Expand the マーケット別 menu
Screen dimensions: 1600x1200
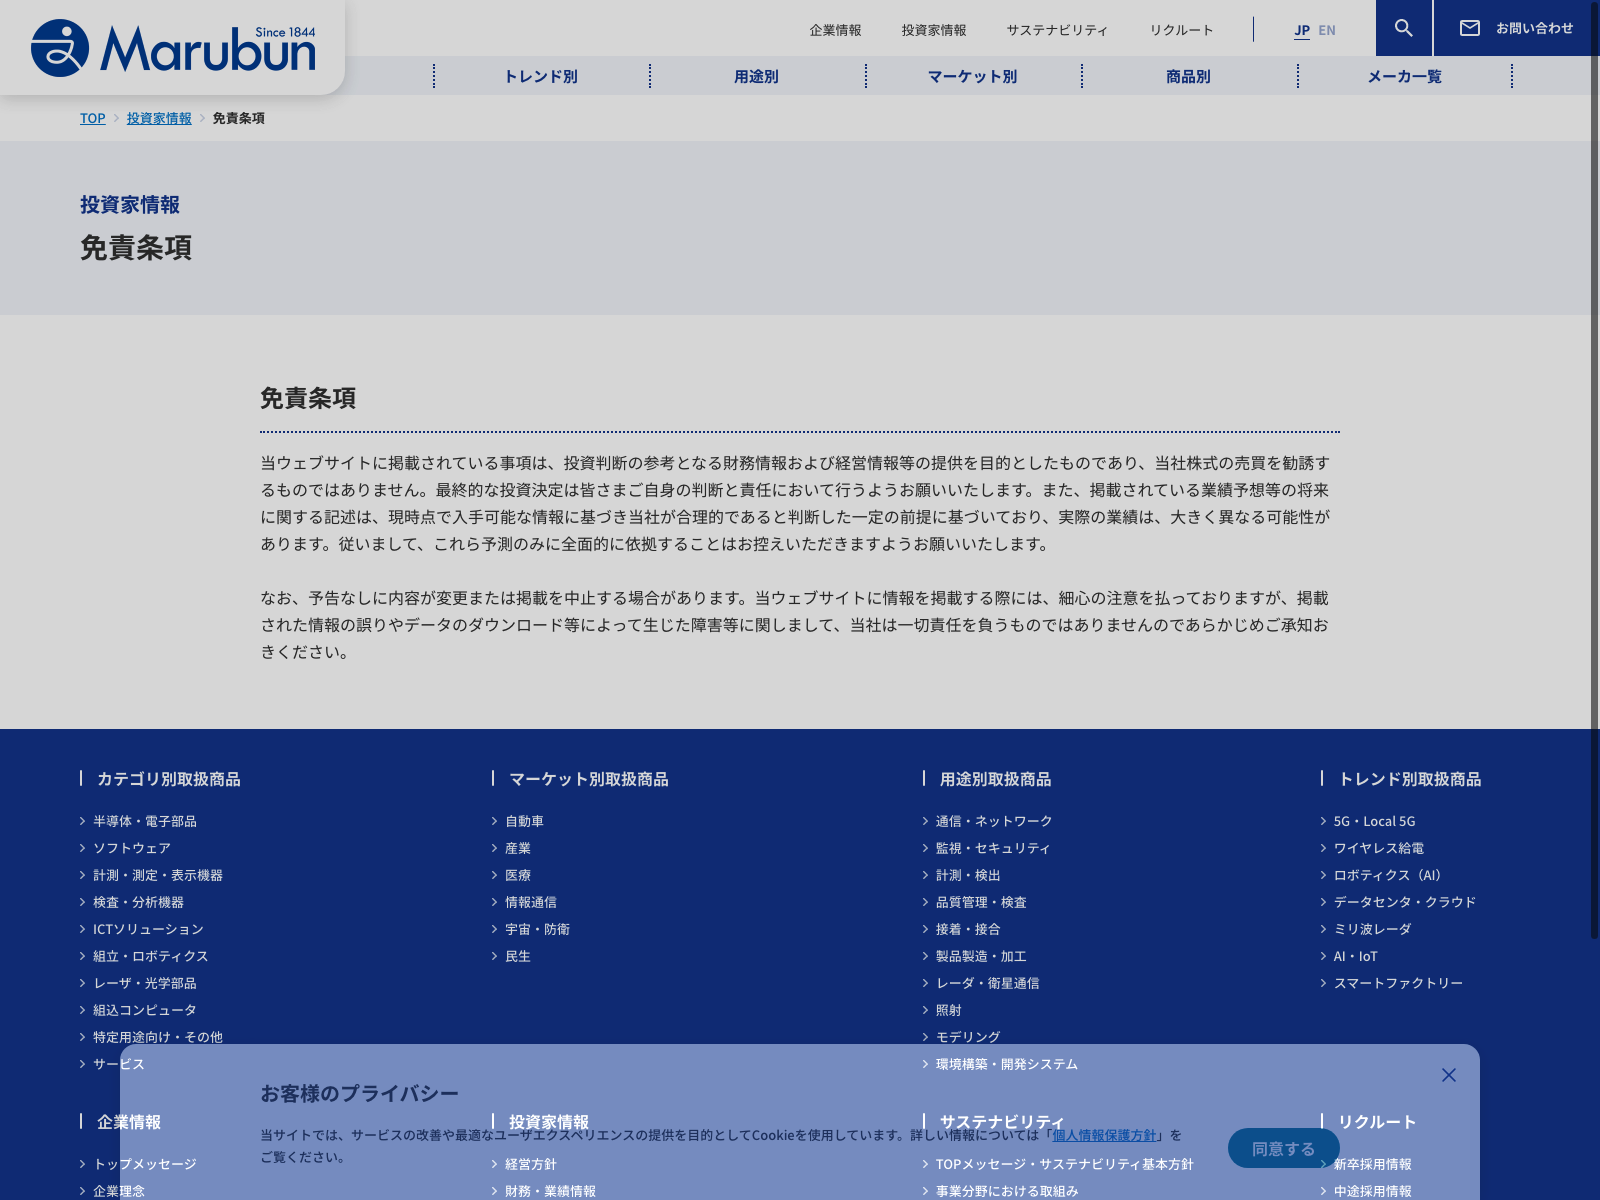(973, 76)
